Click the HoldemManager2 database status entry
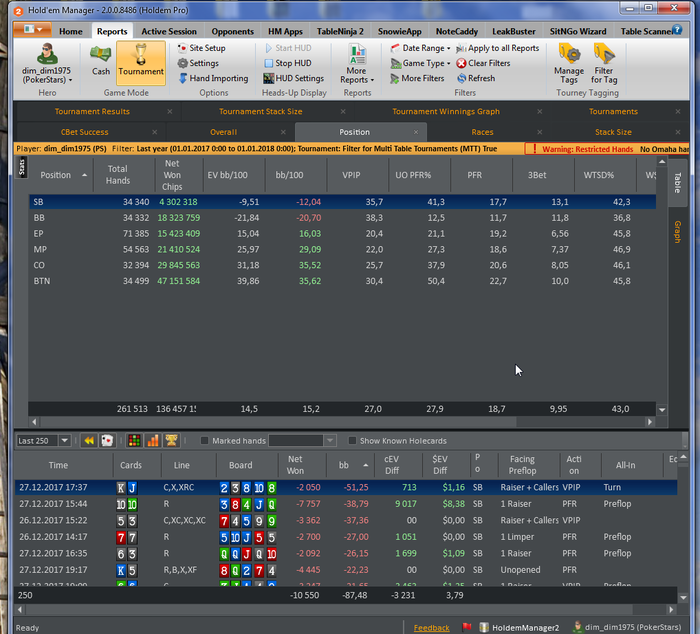 [x=519, y=627]
